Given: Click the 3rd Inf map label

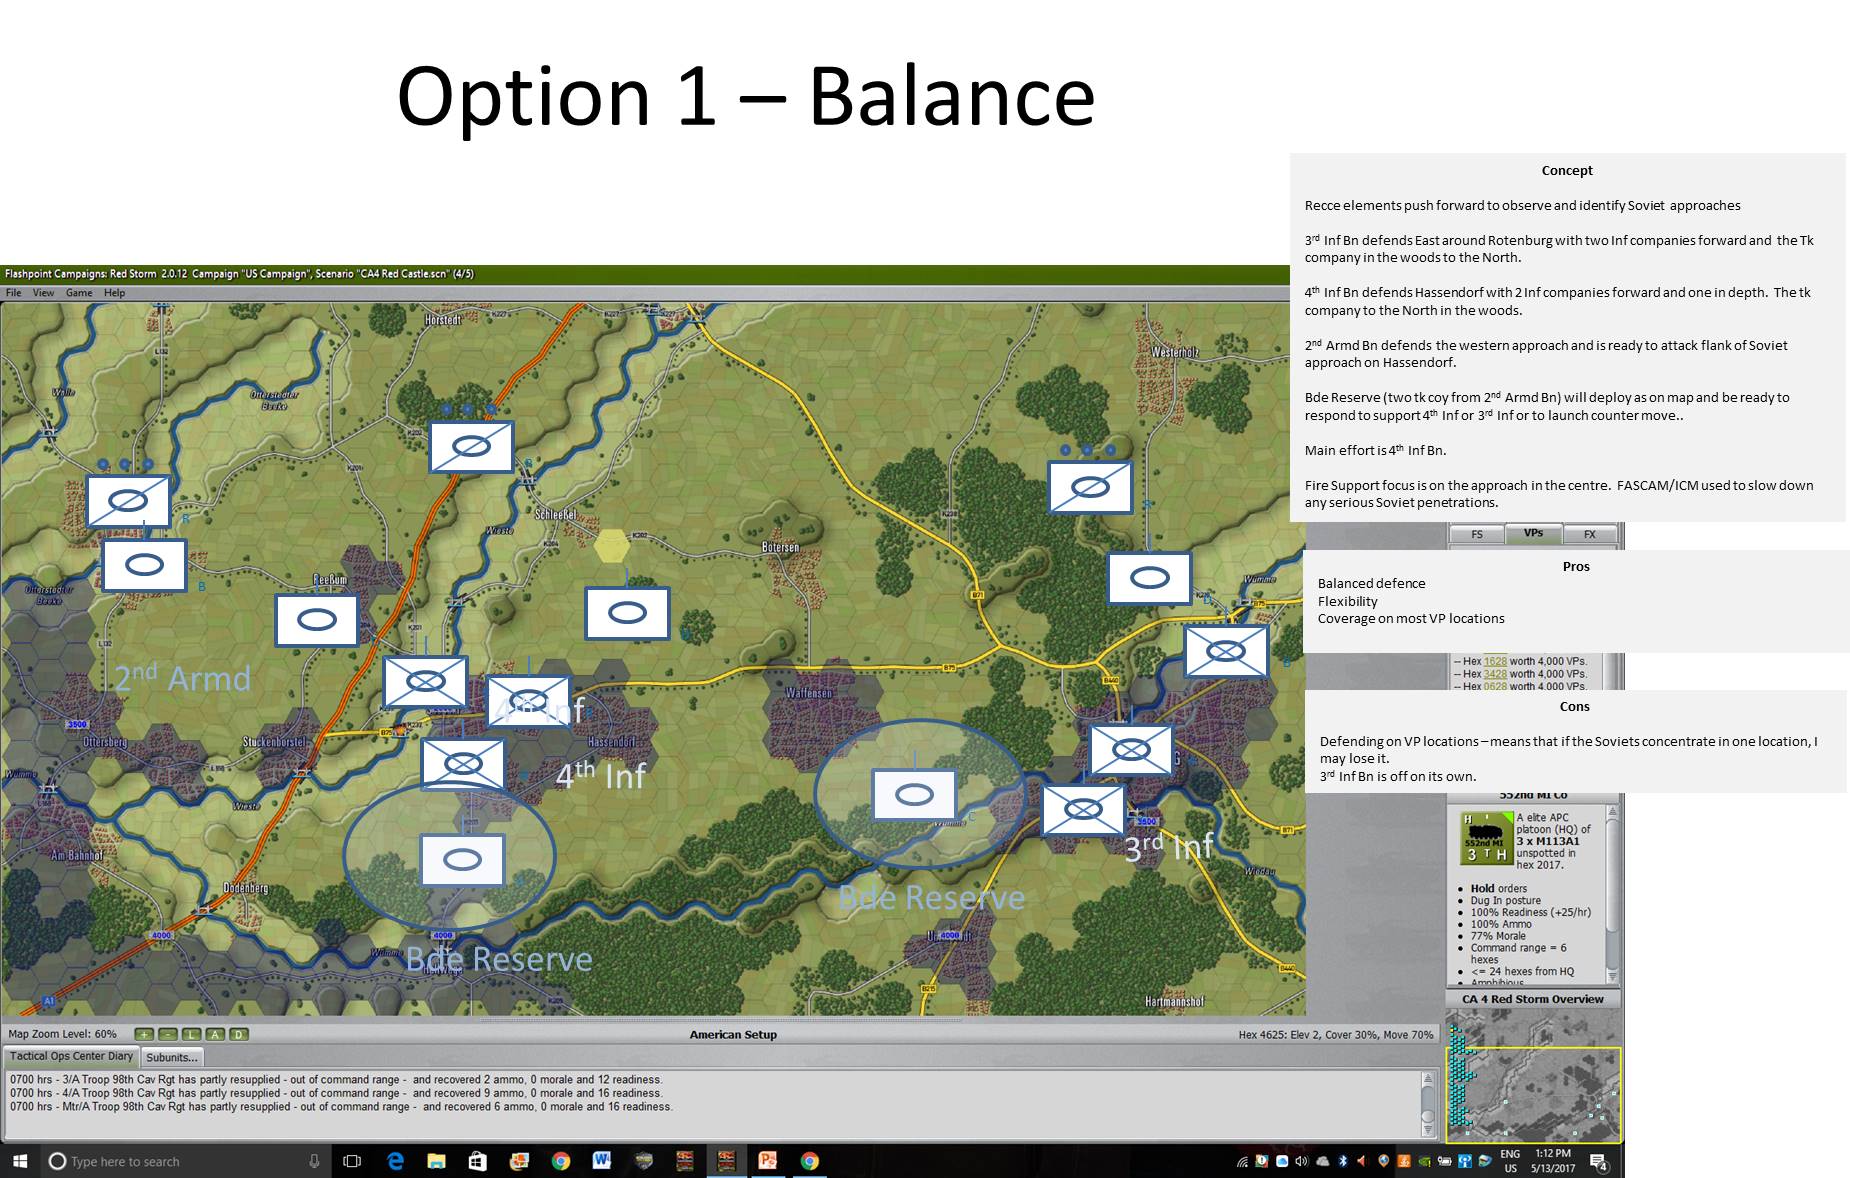Looking at the screenshot, I should [x=1168, y=847].
